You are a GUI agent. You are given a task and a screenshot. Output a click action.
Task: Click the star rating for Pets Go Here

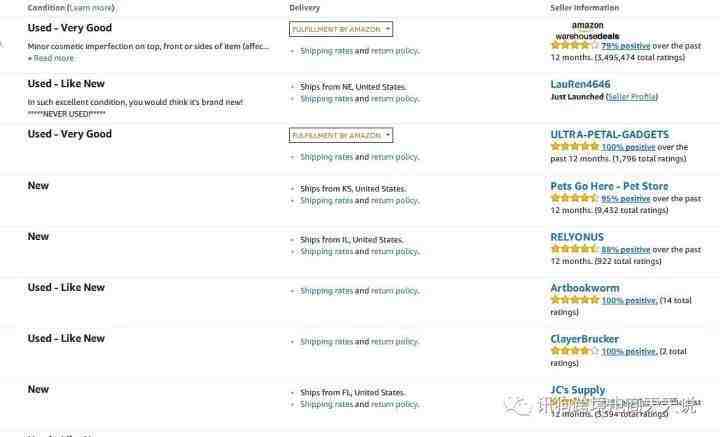574,198
